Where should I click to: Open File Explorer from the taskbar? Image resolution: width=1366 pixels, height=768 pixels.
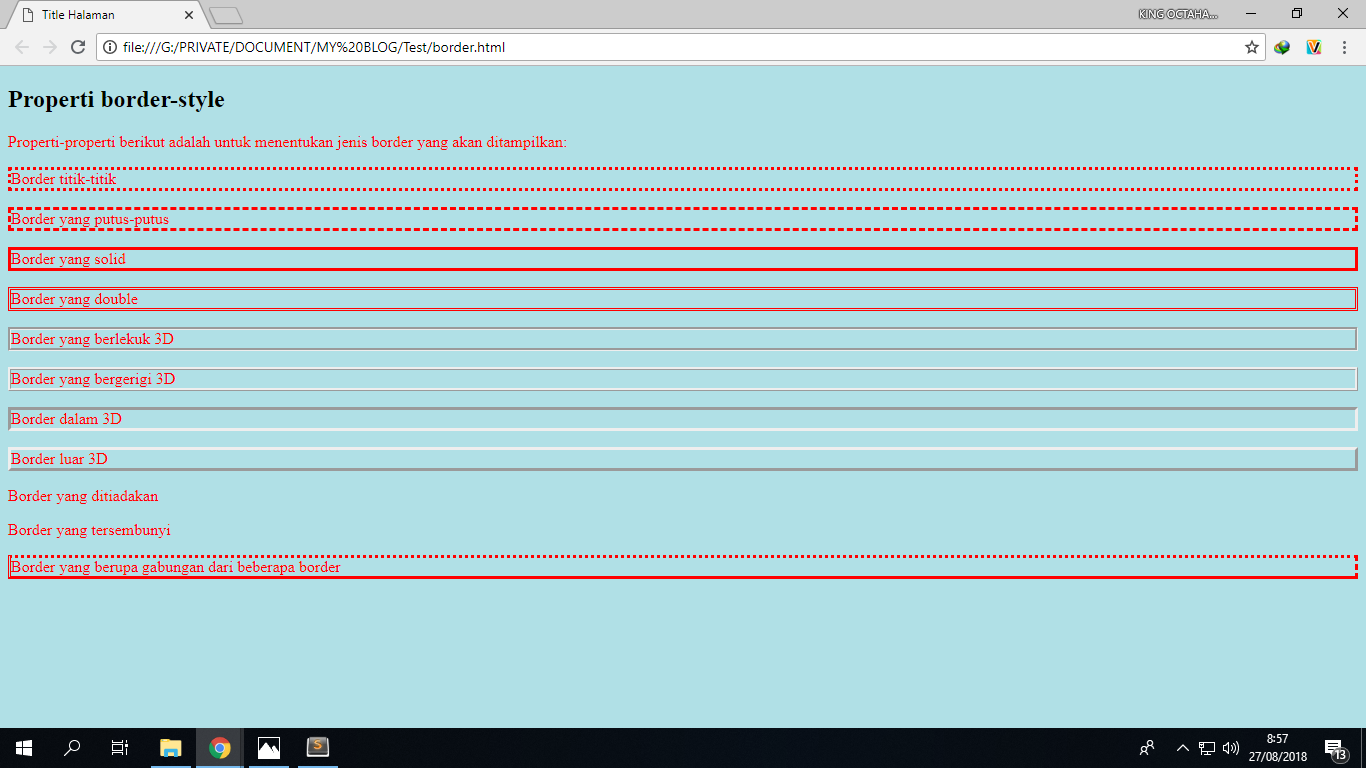coord(170,747)
